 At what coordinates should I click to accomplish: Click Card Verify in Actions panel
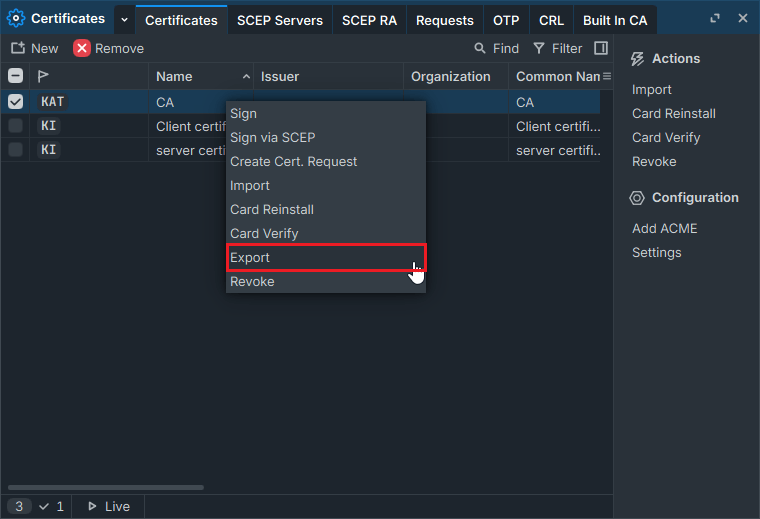click(x=666, y=138)
